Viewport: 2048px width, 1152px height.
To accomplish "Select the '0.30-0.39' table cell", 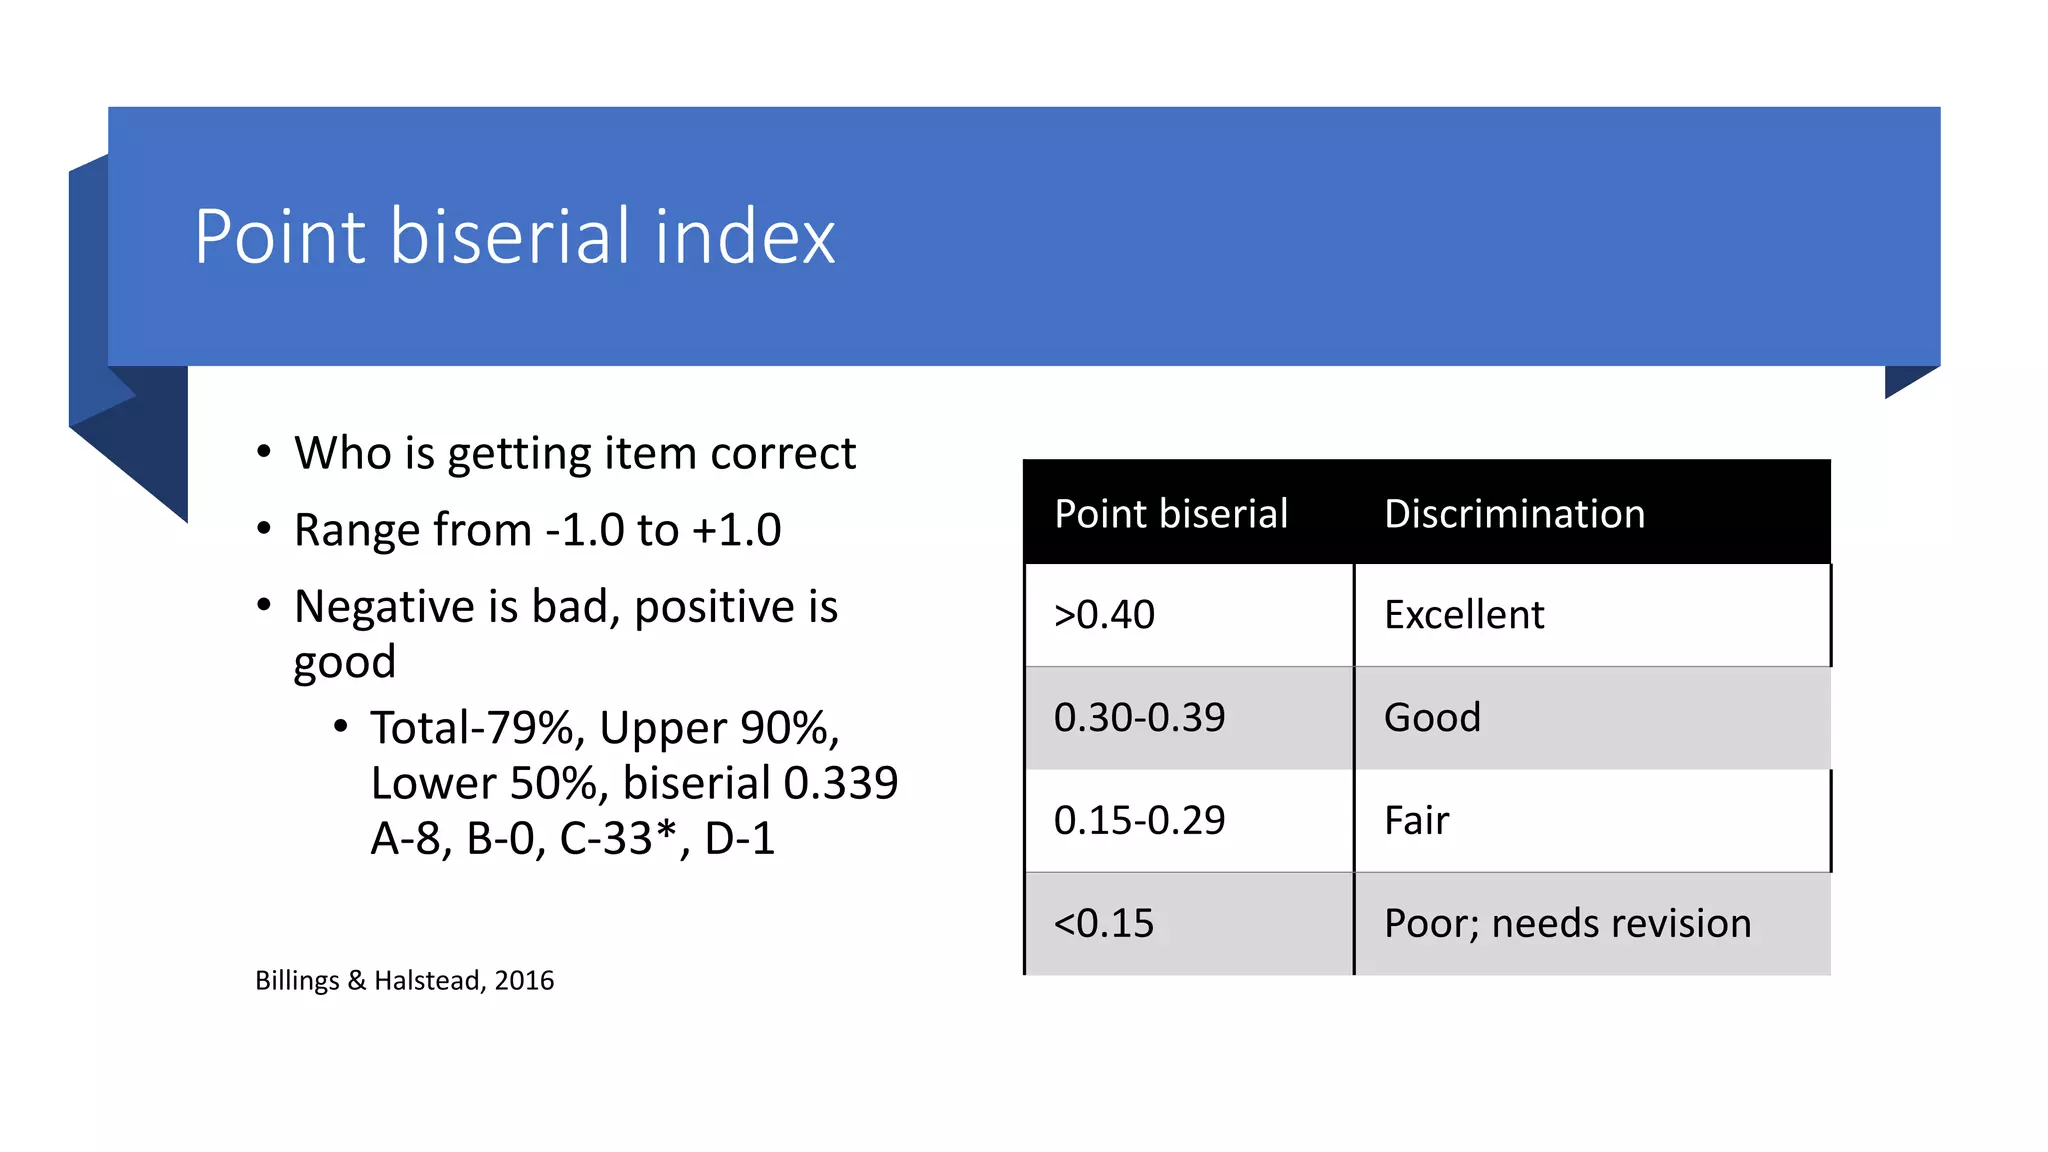I will coord(1189,718).
